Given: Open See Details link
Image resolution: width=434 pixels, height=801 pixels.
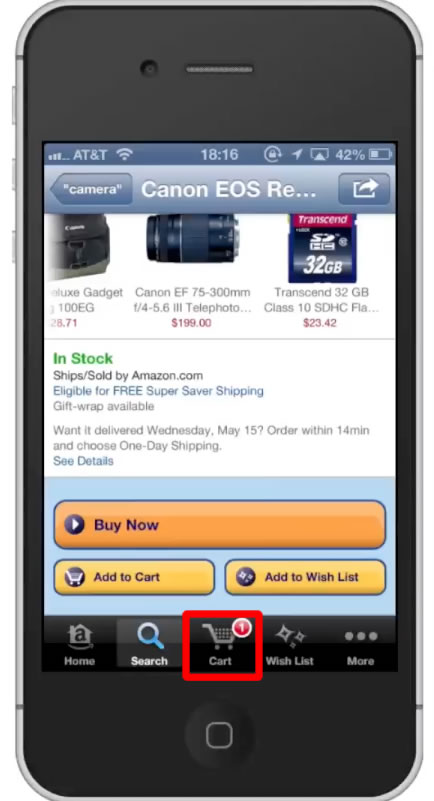Looking at the screenshot, I should click(x=83, y=461).
